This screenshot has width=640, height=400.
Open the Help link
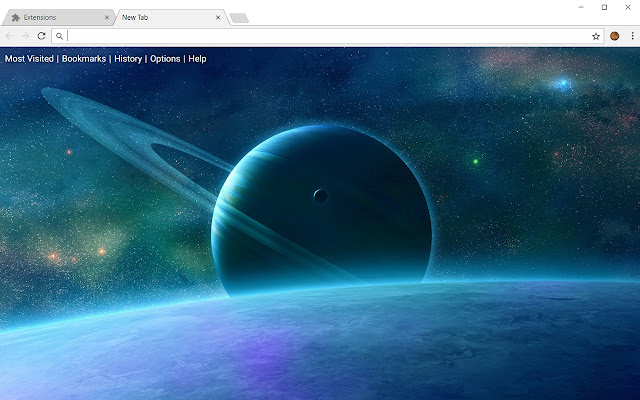tap(197, 59)
